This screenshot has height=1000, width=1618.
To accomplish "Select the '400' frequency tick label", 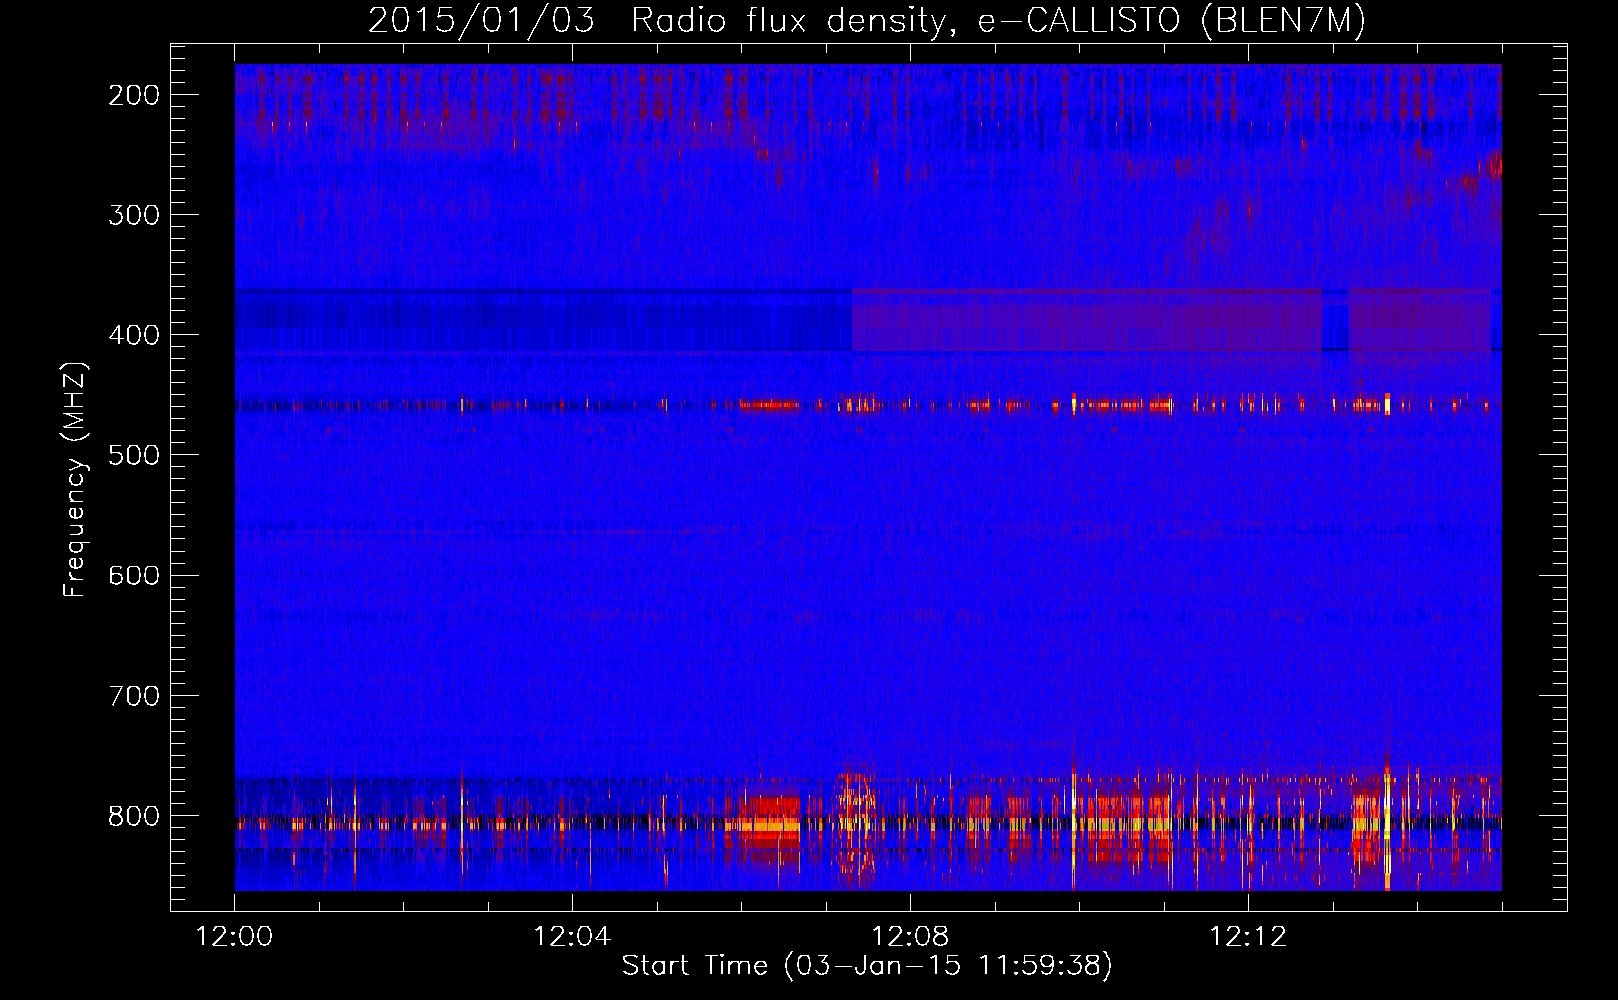I will click(x=133, y=335).
